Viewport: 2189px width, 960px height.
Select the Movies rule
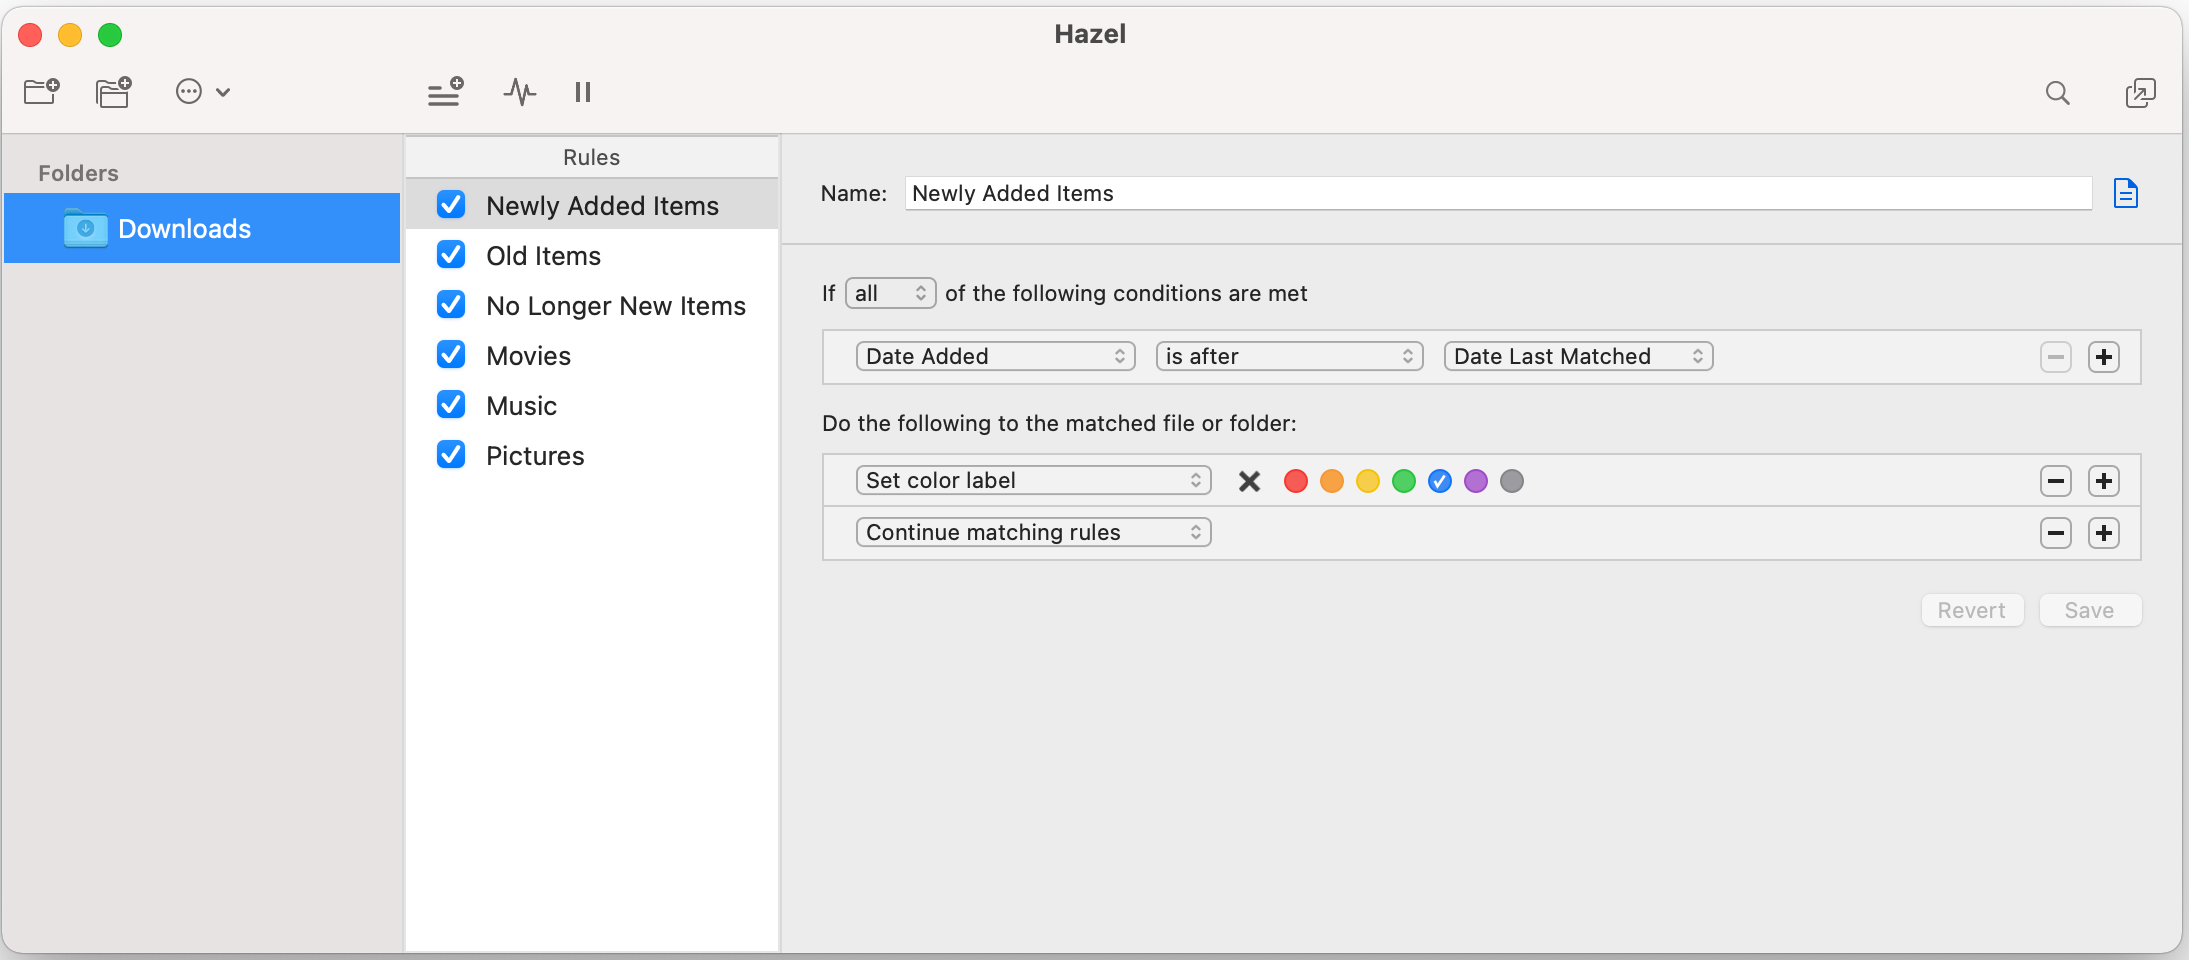pos(592,355)
